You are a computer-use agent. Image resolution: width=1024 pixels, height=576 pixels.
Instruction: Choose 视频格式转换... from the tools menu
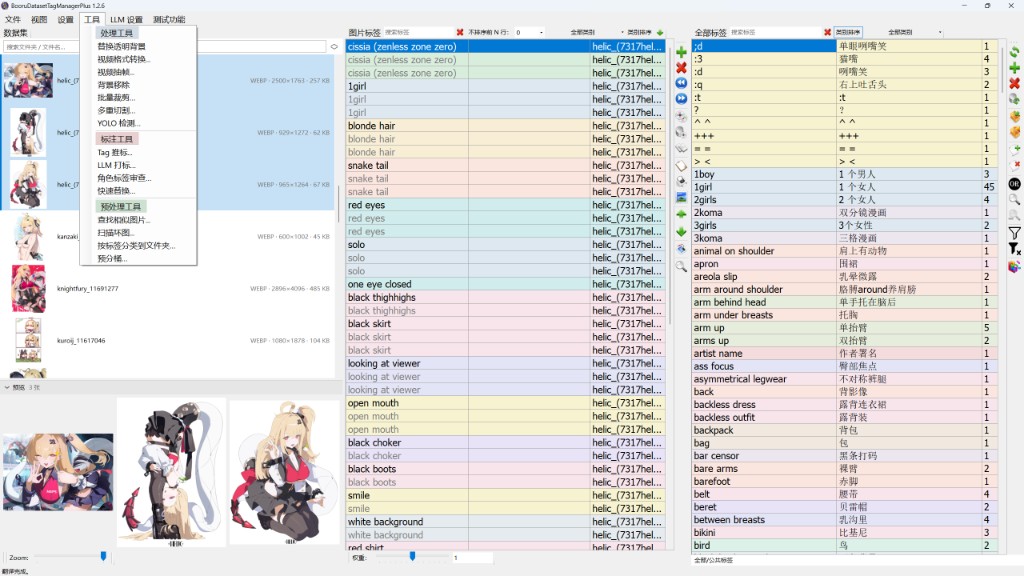click(x=123, y=59)
